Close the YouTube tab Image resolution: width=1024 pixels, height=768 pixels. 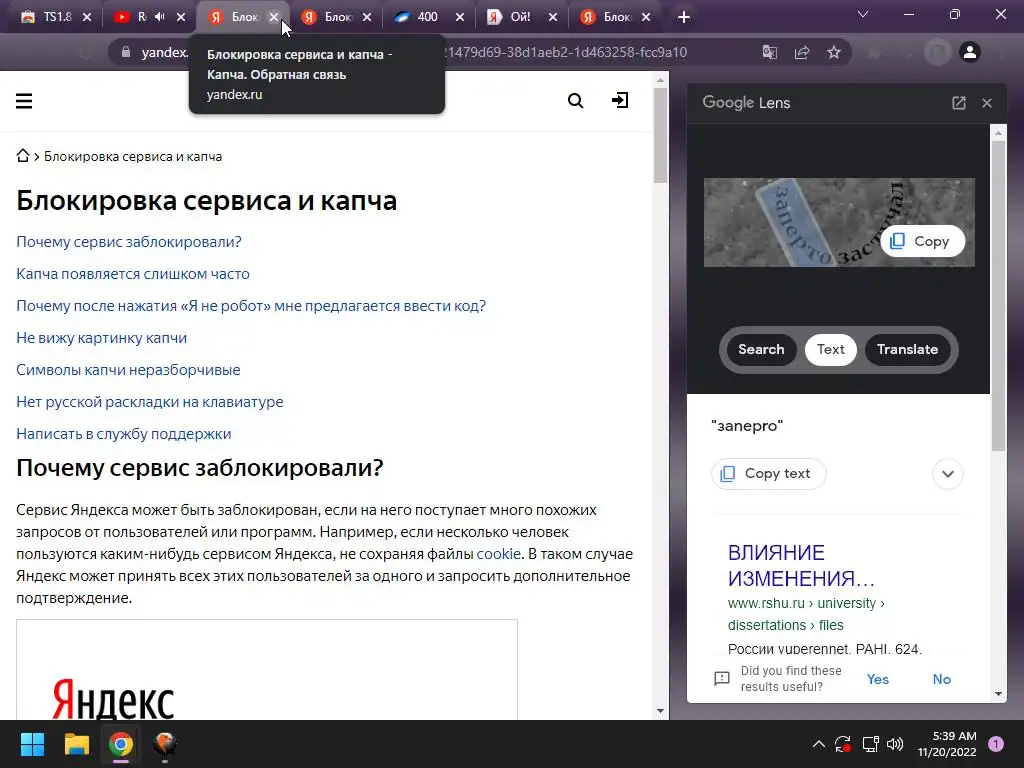[181, 17]
